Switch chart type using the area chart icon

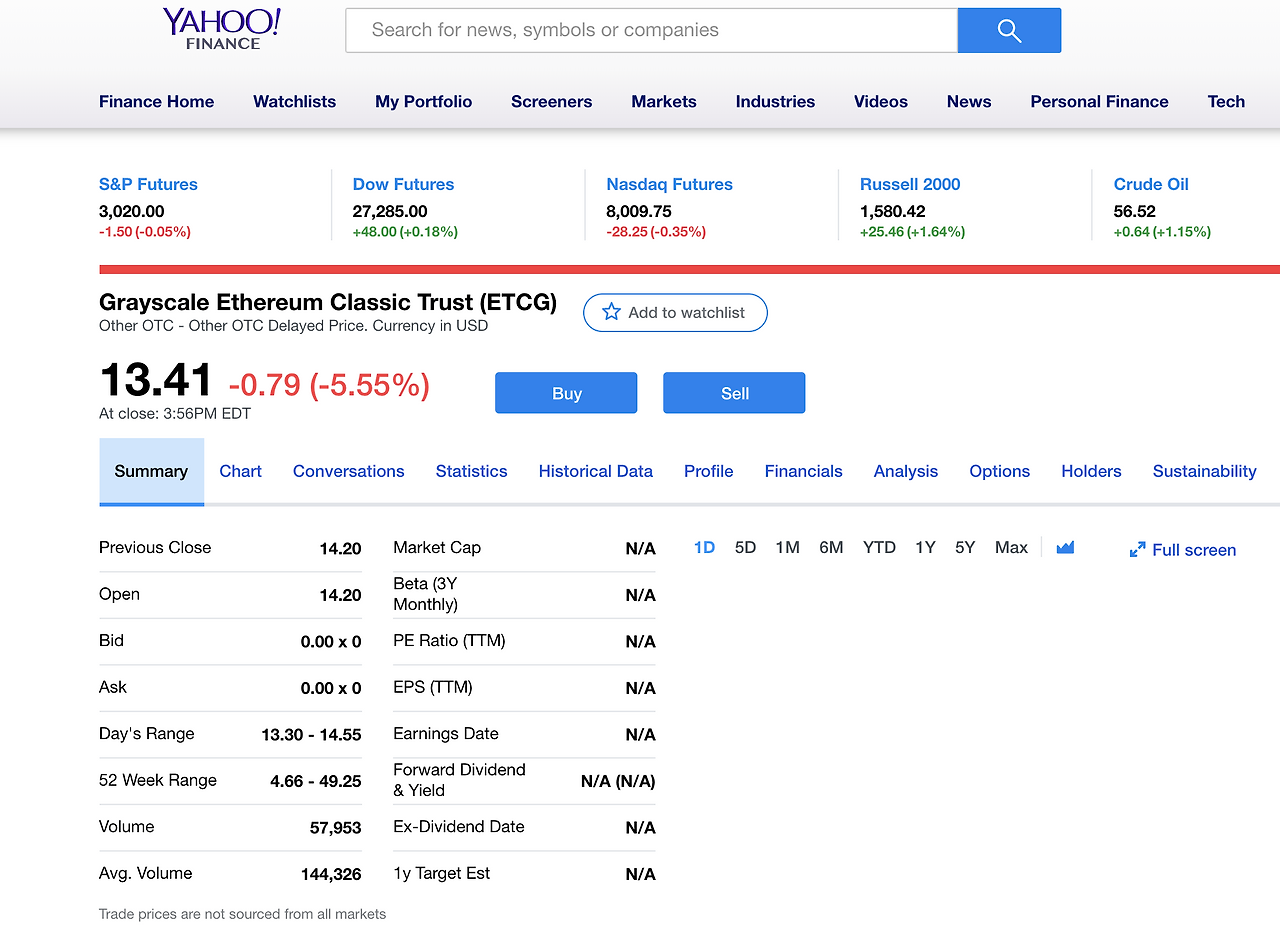tap(1065, 547)
